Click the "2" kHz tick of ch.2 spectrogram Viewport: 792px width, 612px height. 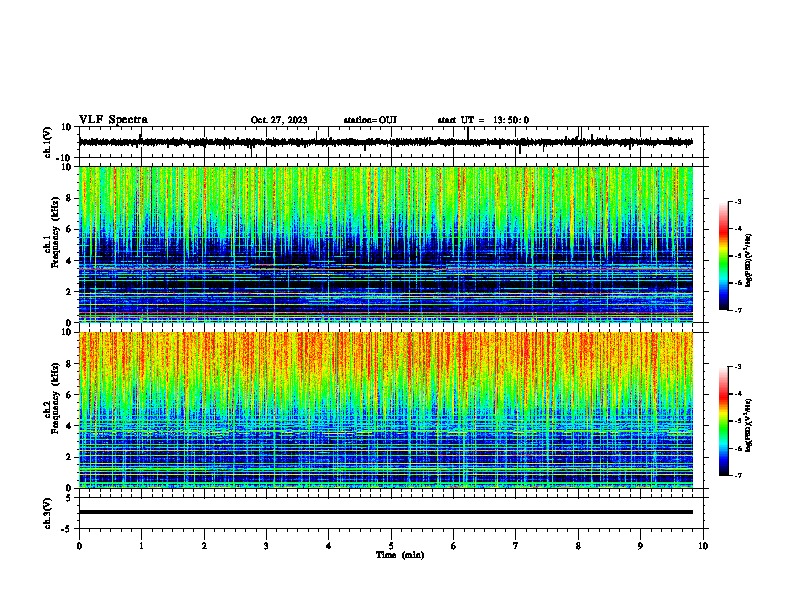(x=69, y=457)
